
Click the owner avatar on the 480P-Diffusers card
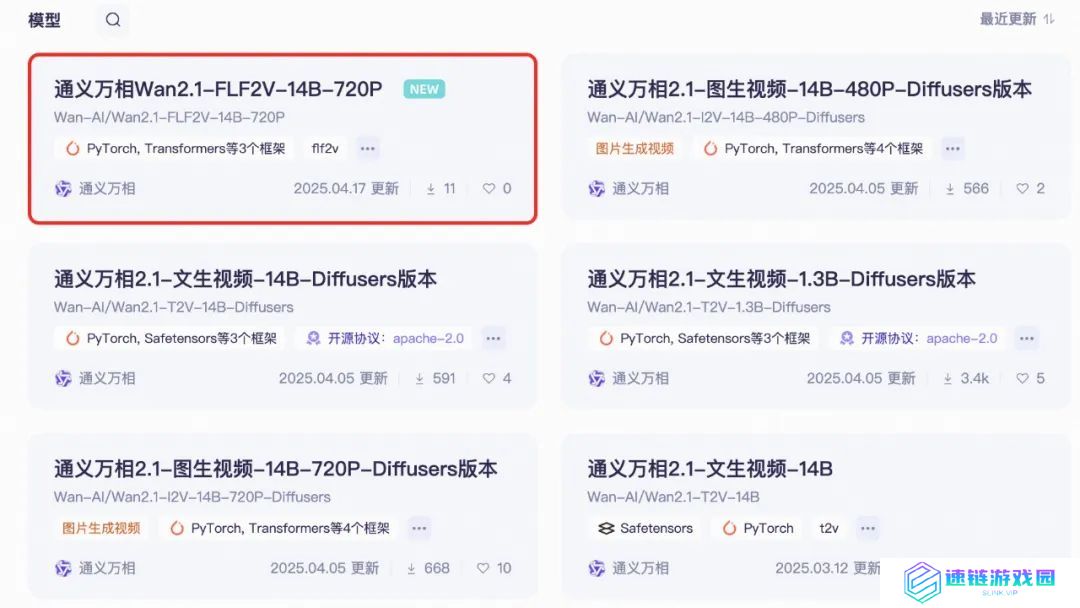pos(596,189)
